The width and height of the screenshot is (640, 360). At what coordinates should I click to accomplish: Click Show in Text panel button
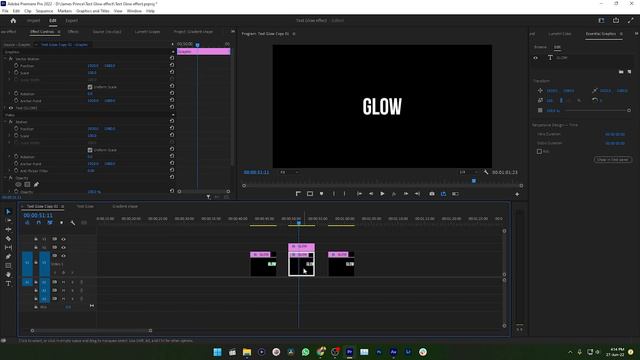(613, 160)
